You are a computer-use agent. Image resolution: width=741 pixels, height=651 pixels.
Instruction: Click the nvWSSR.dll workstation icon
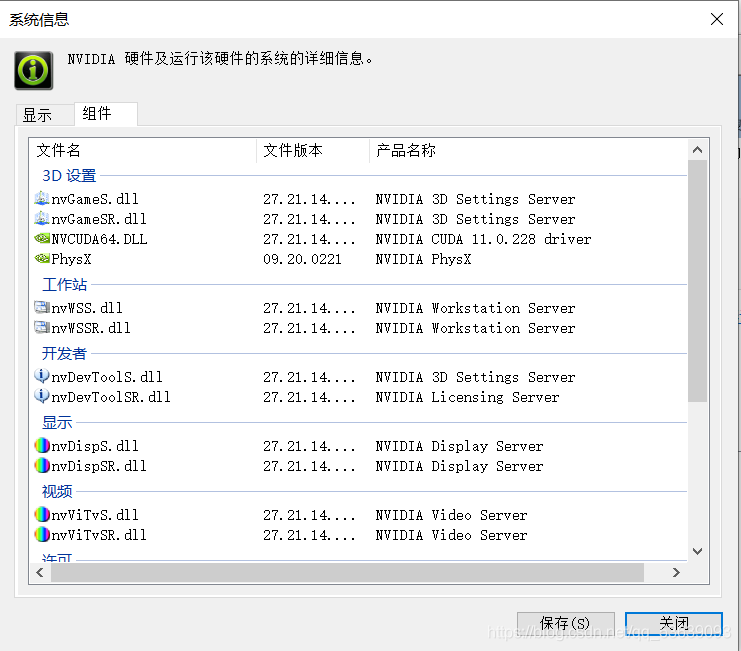(42, 327)
